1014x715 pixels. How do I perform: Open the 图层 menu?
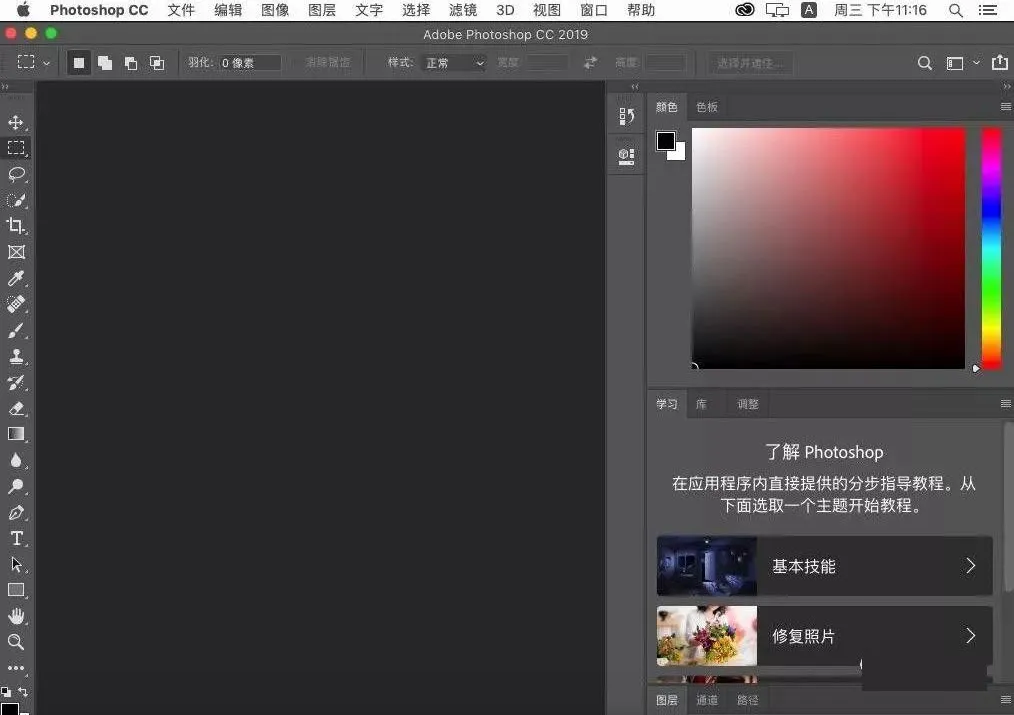coord(322,10)
